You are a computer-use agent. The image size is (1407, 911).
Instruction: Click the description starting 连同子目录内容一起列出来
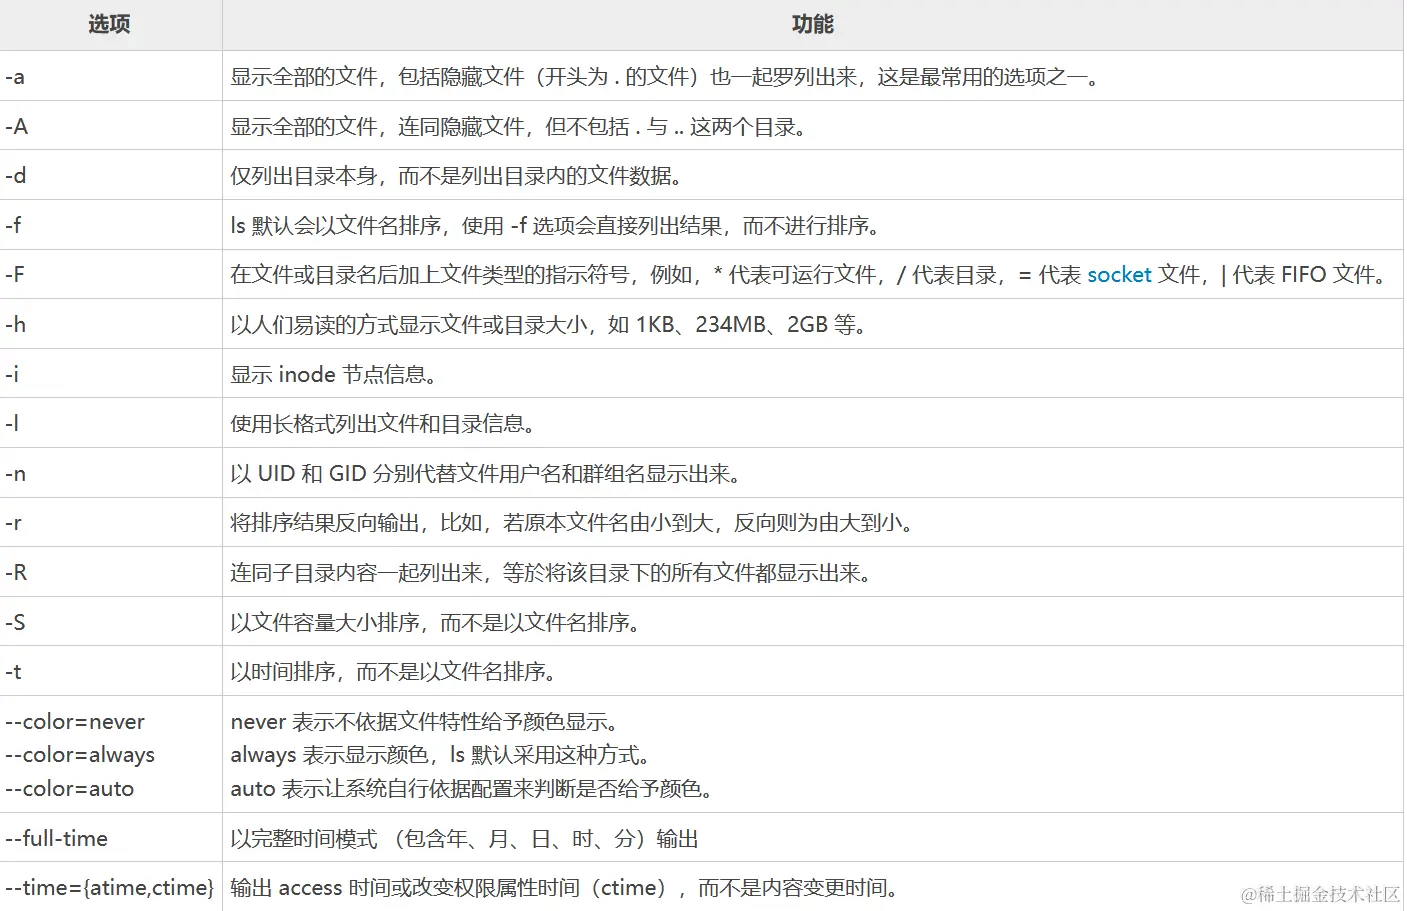click(x=551, y=573)
